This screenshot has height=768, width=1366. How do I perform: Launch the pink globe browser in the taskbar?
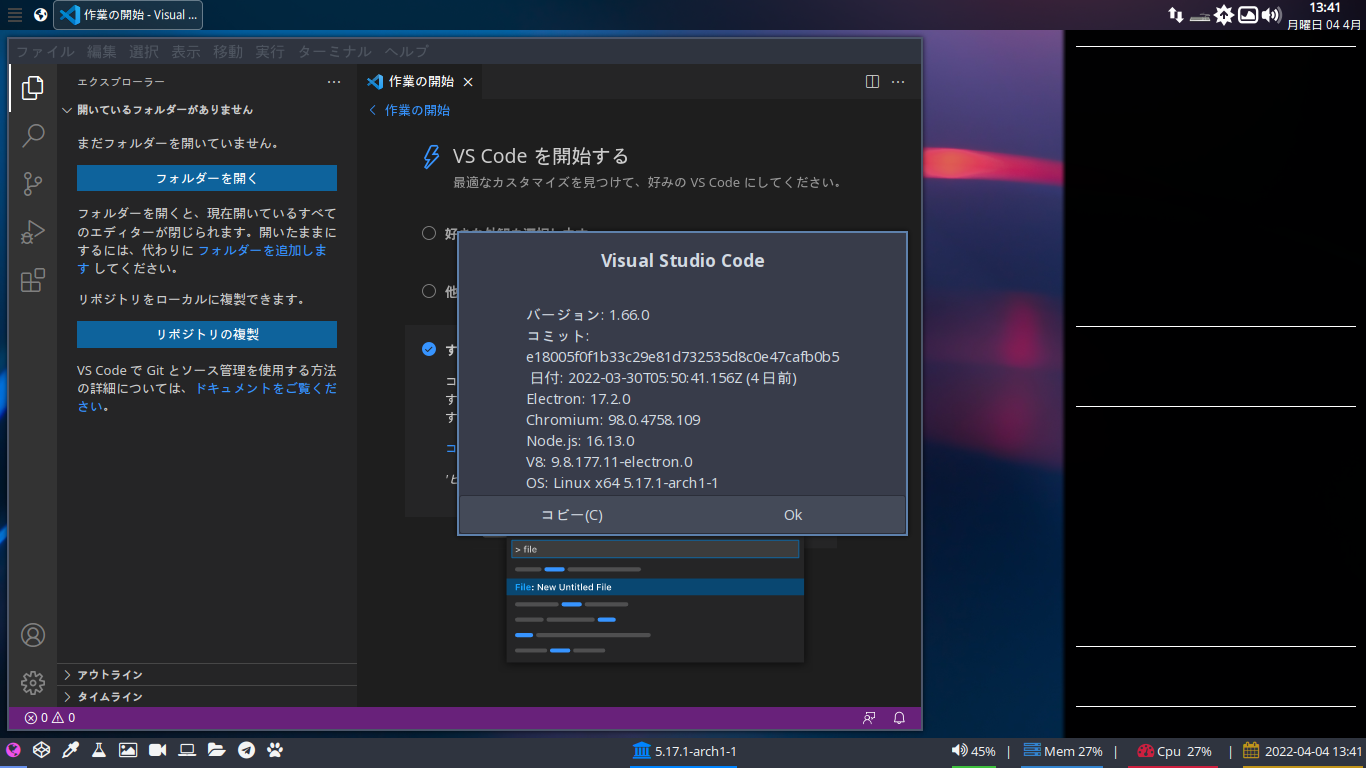point(14,750)
